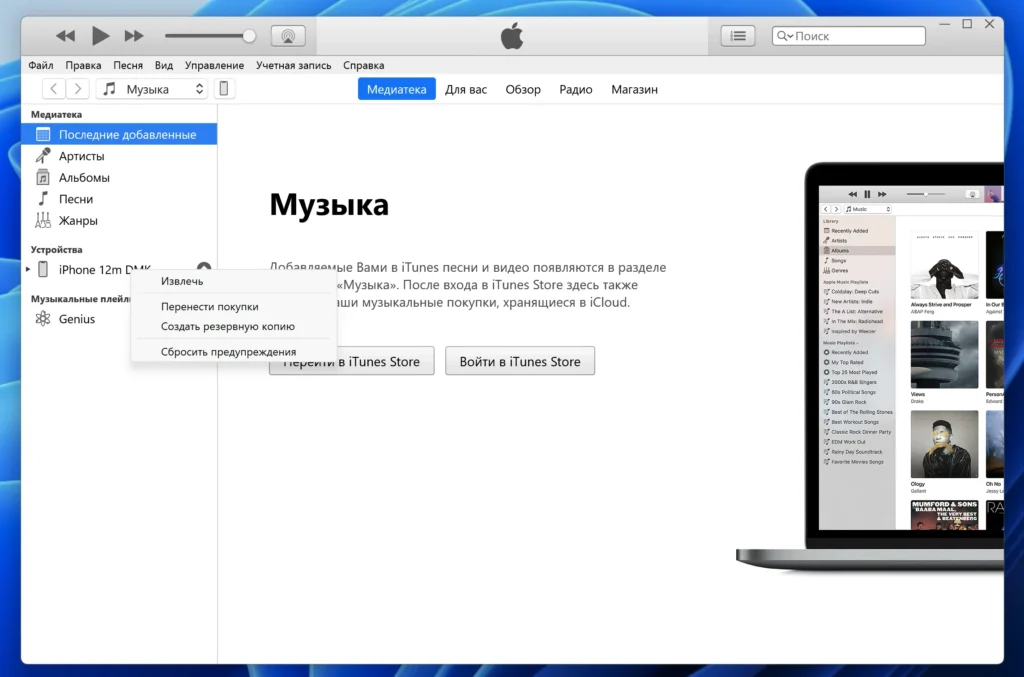Image resolution: width=1024 pixels, height=677 pixels.
Task: Go forward with the right chevron
Action: (x=78, y=89)
